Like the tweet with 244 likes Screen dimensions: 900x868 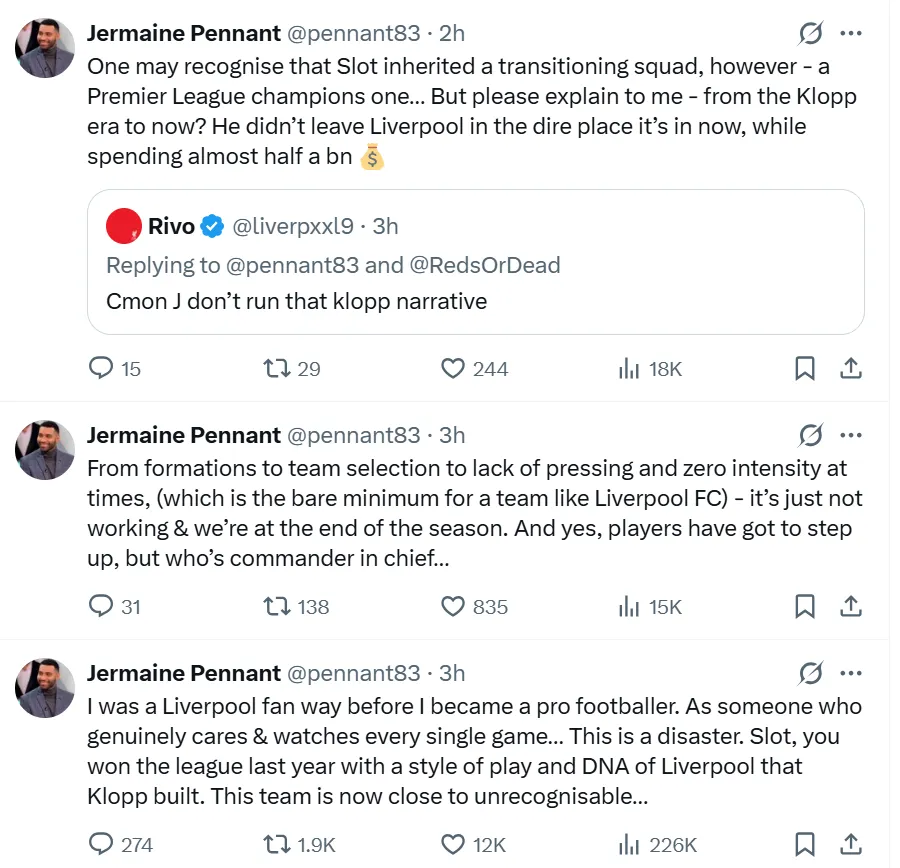454,369
